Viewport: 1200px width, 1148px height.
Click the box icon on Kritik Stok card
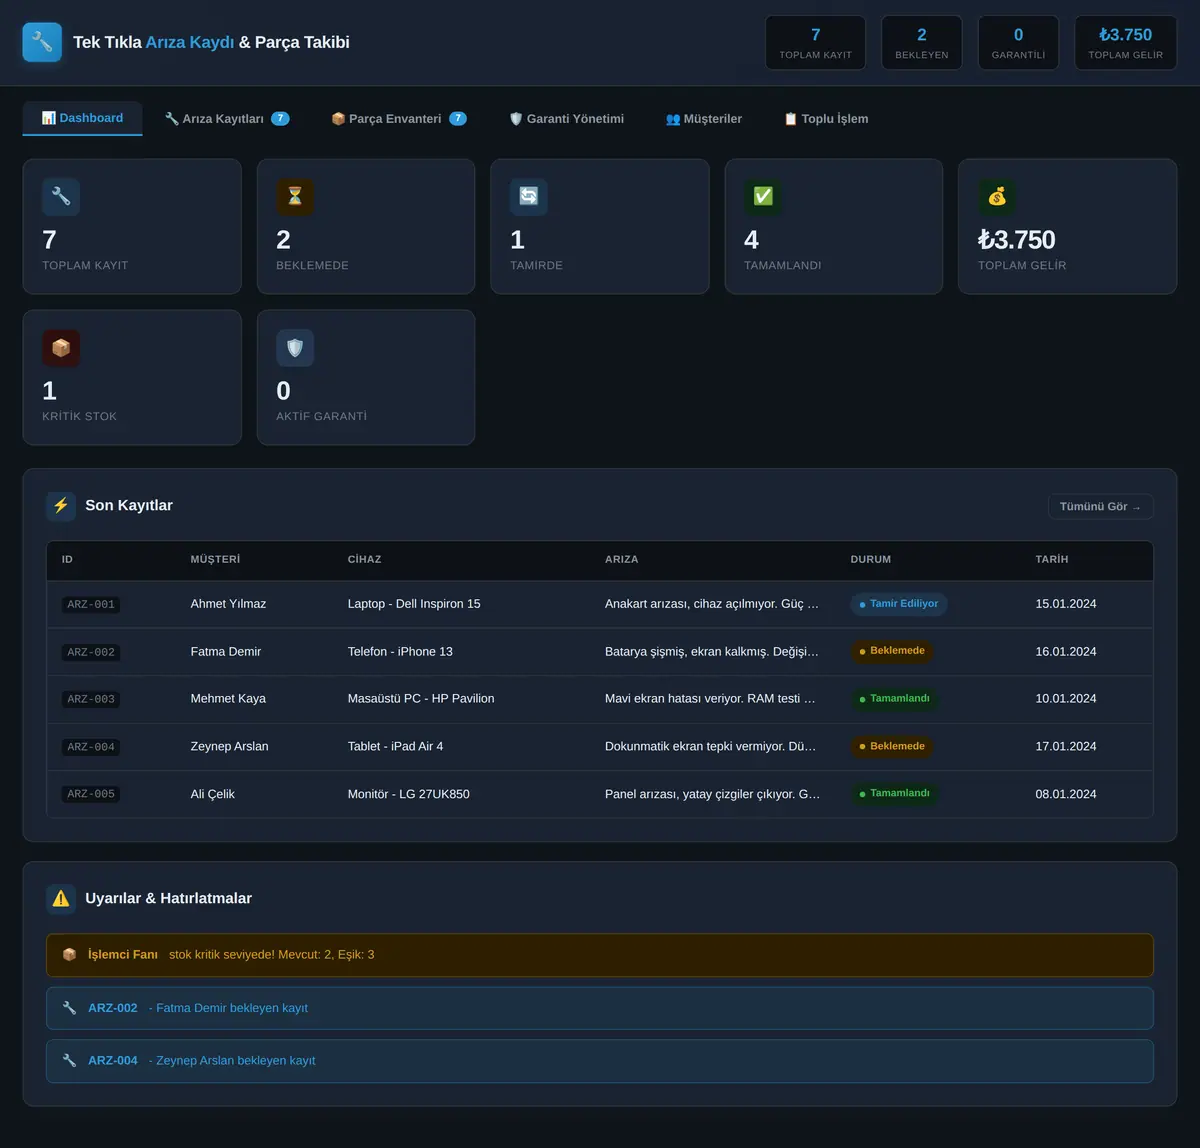coord(61,348)
